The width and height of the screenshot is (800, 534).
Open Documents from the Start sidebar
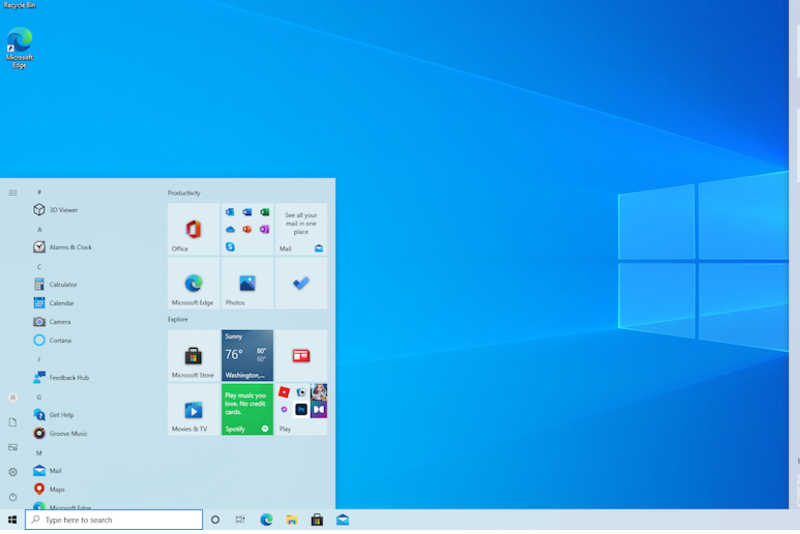click(13, 422)
